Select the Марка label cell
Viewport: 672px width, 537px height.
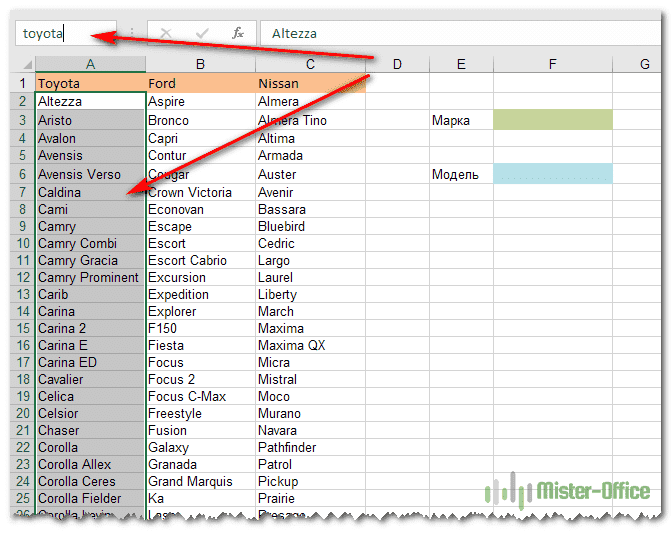pos(460,121)
